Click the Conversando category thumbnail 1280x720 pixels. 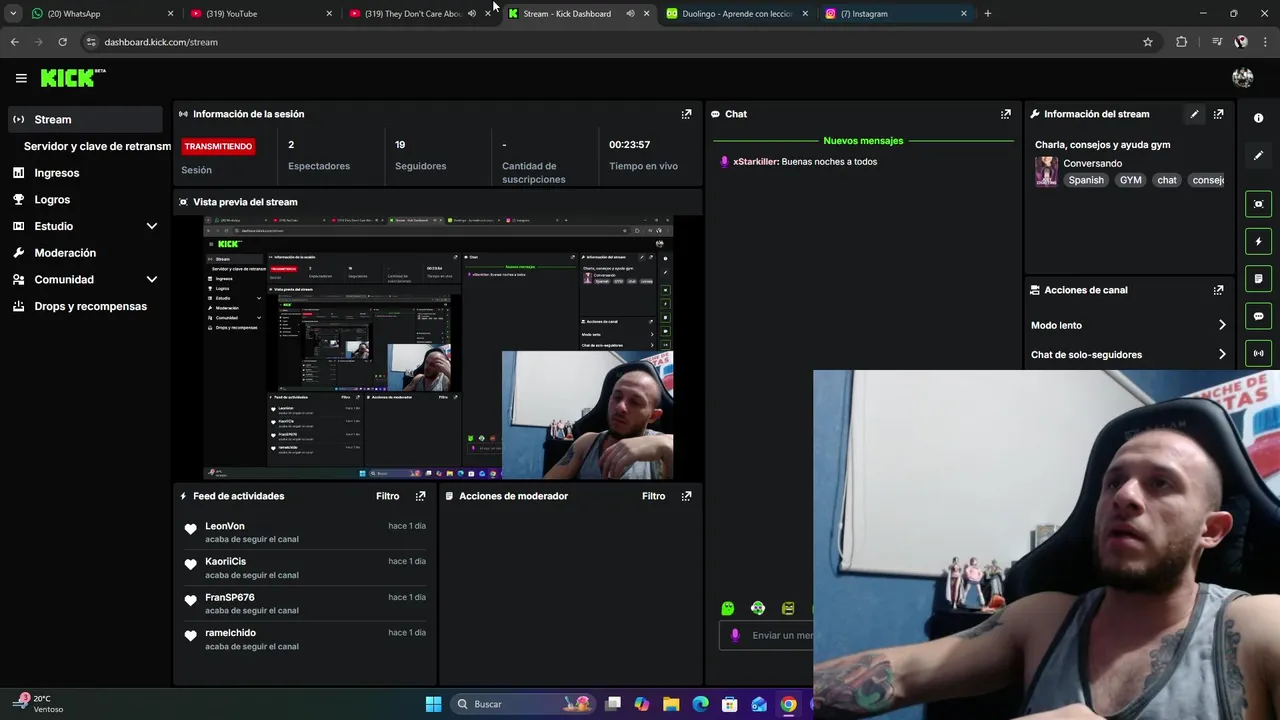point(1046,171)
